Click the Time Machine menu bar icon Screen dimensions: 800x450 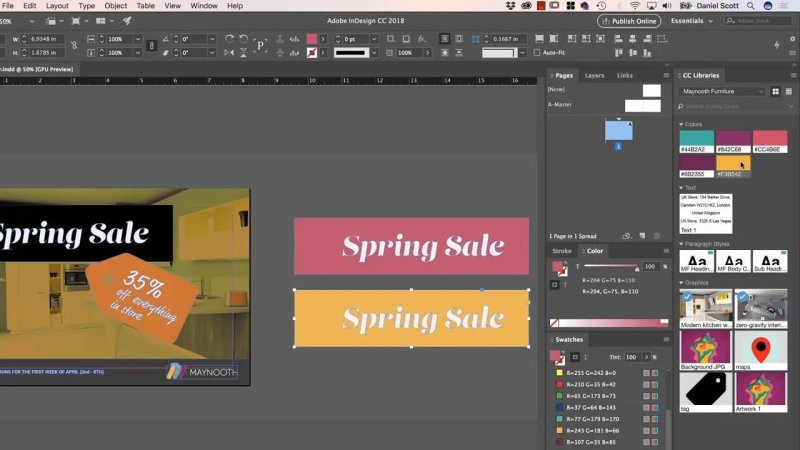(x=602, y=6)
